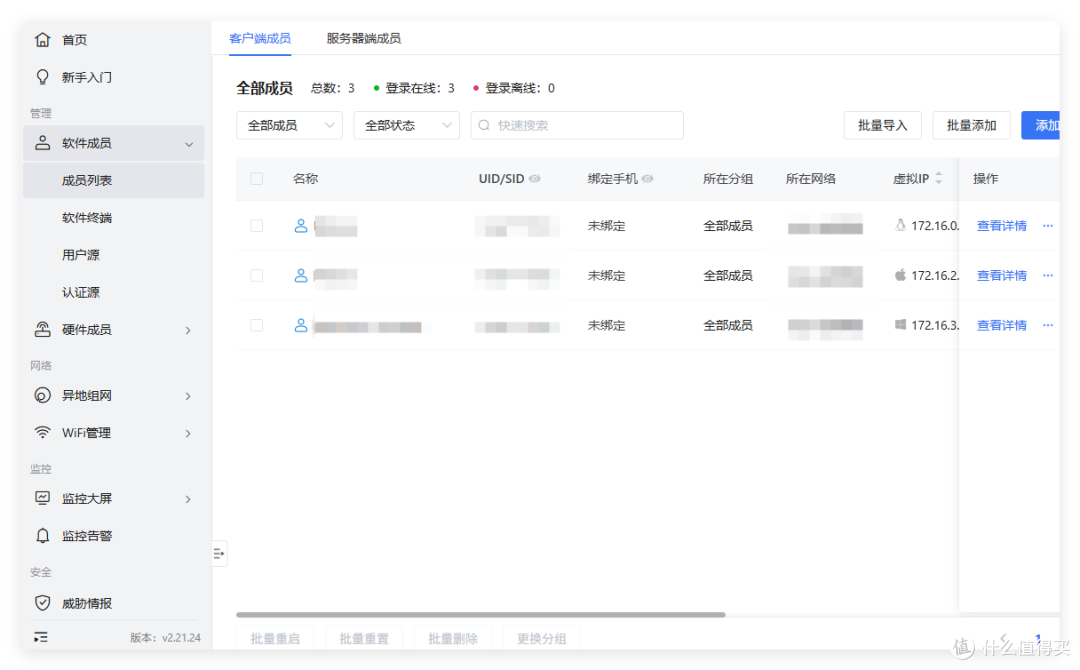Click the blue 添加 button
The image size is (1080, 670).
(x=1041, y=125)
